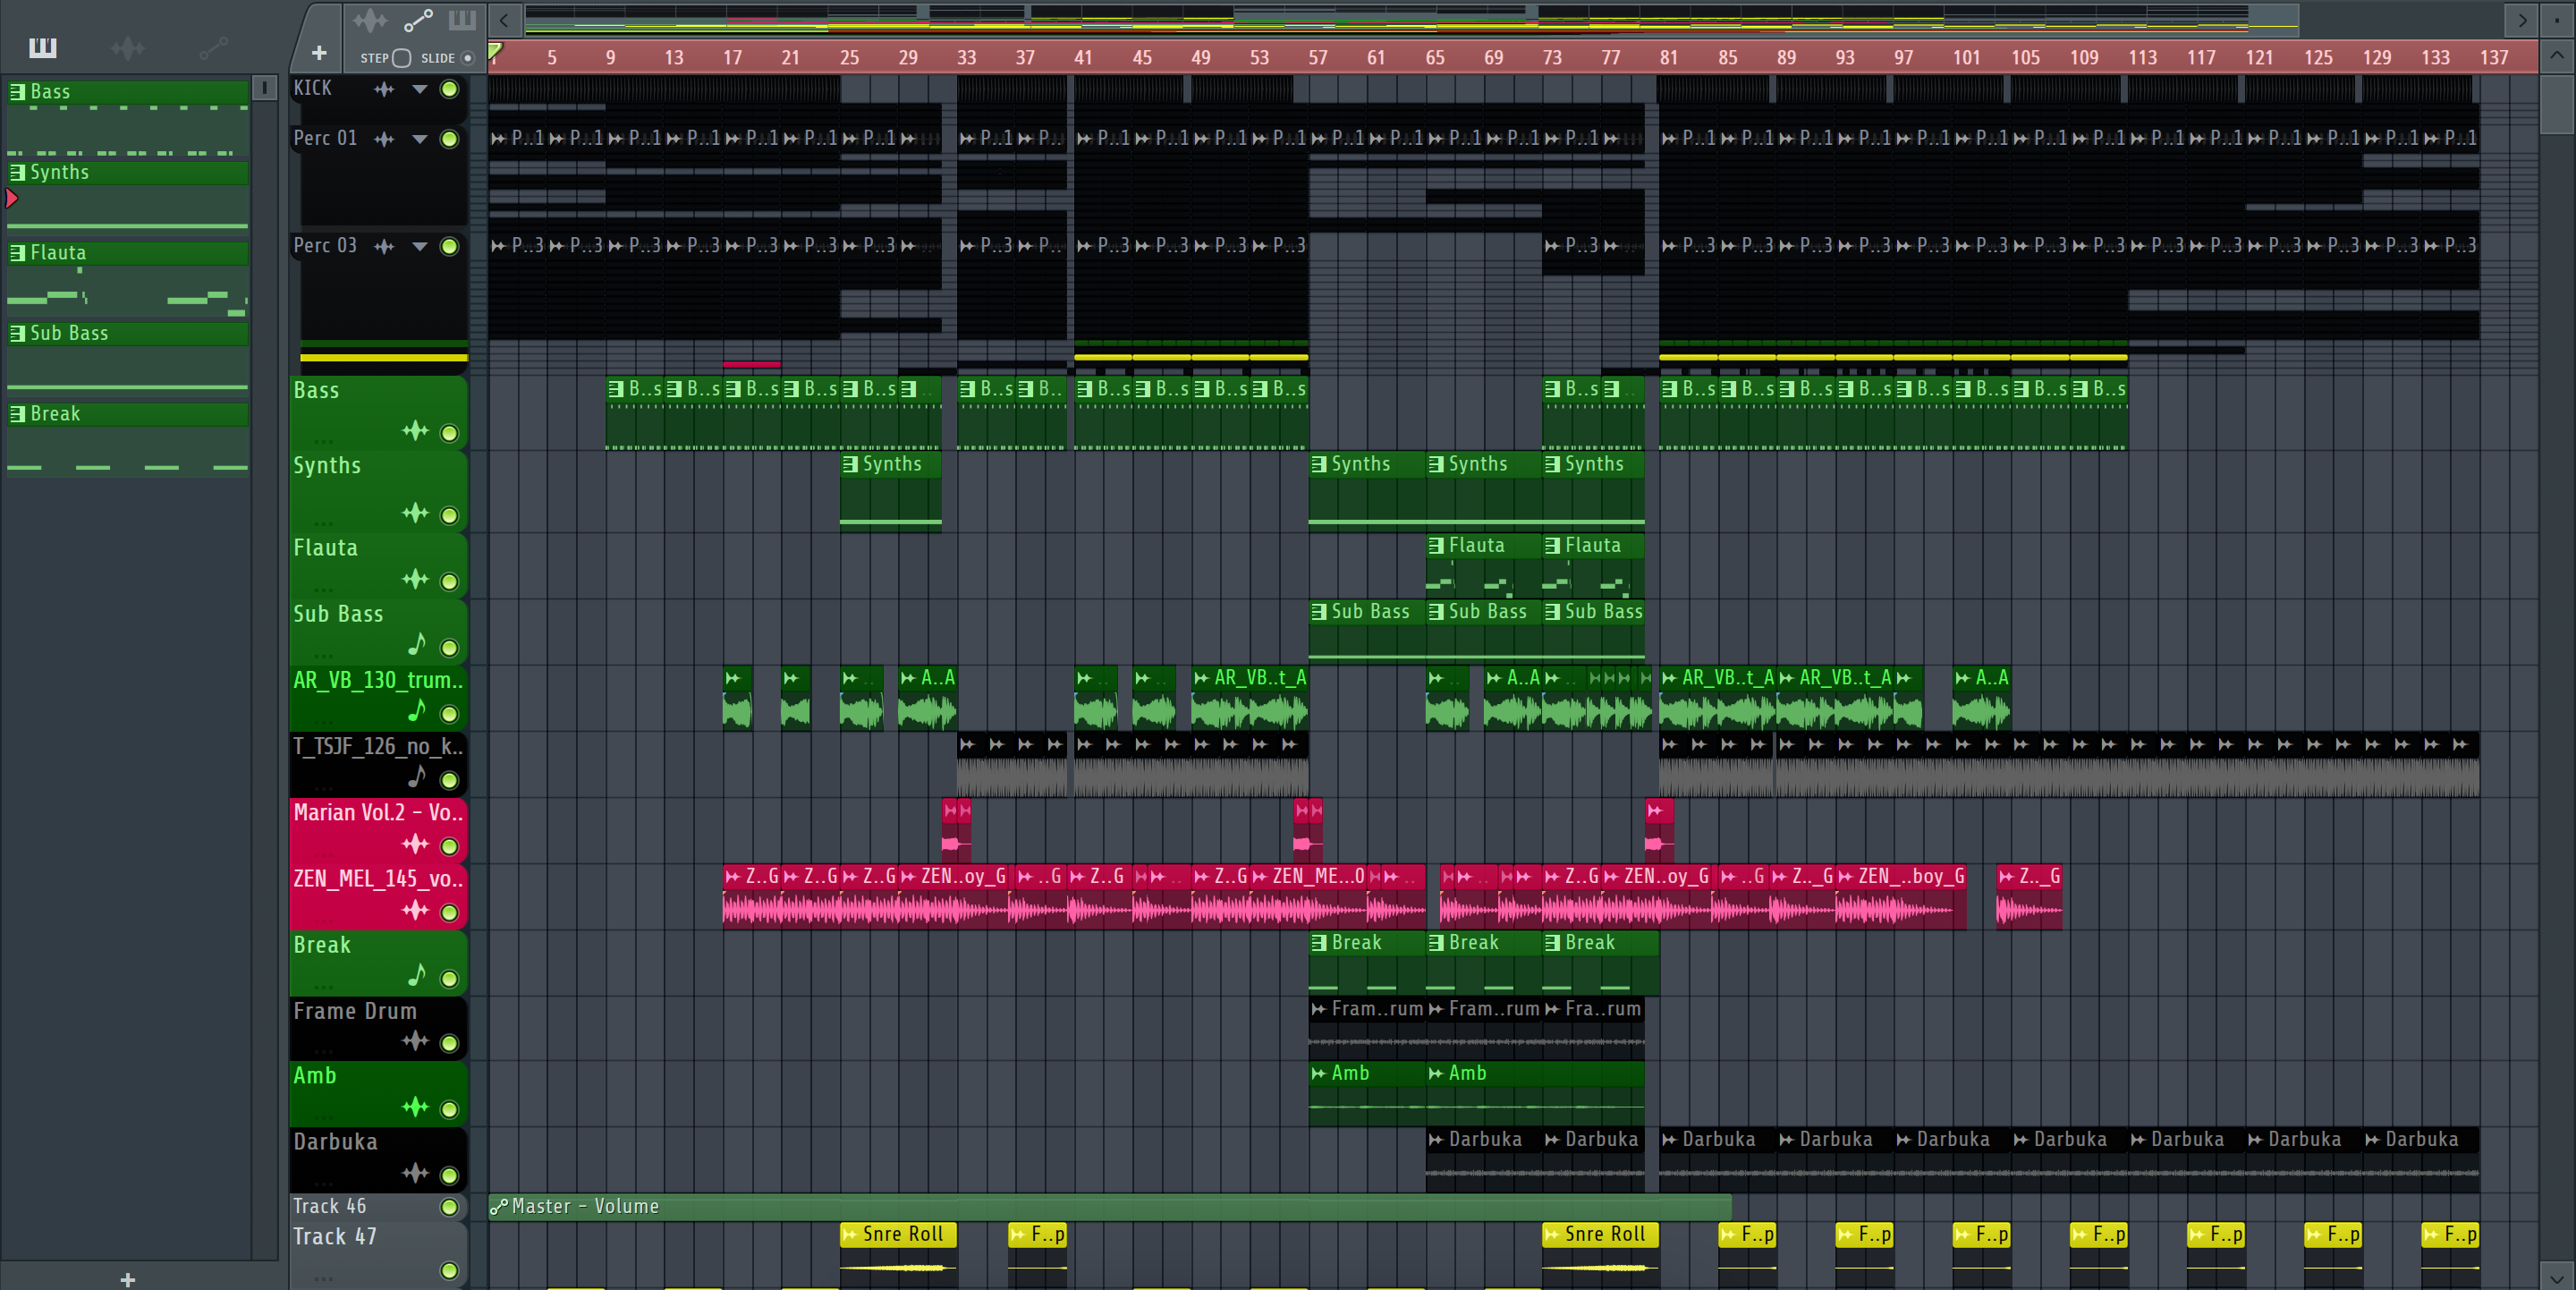
Task: Click the pattern icon beside Synths in picker
Action: [x=17, y=172]
